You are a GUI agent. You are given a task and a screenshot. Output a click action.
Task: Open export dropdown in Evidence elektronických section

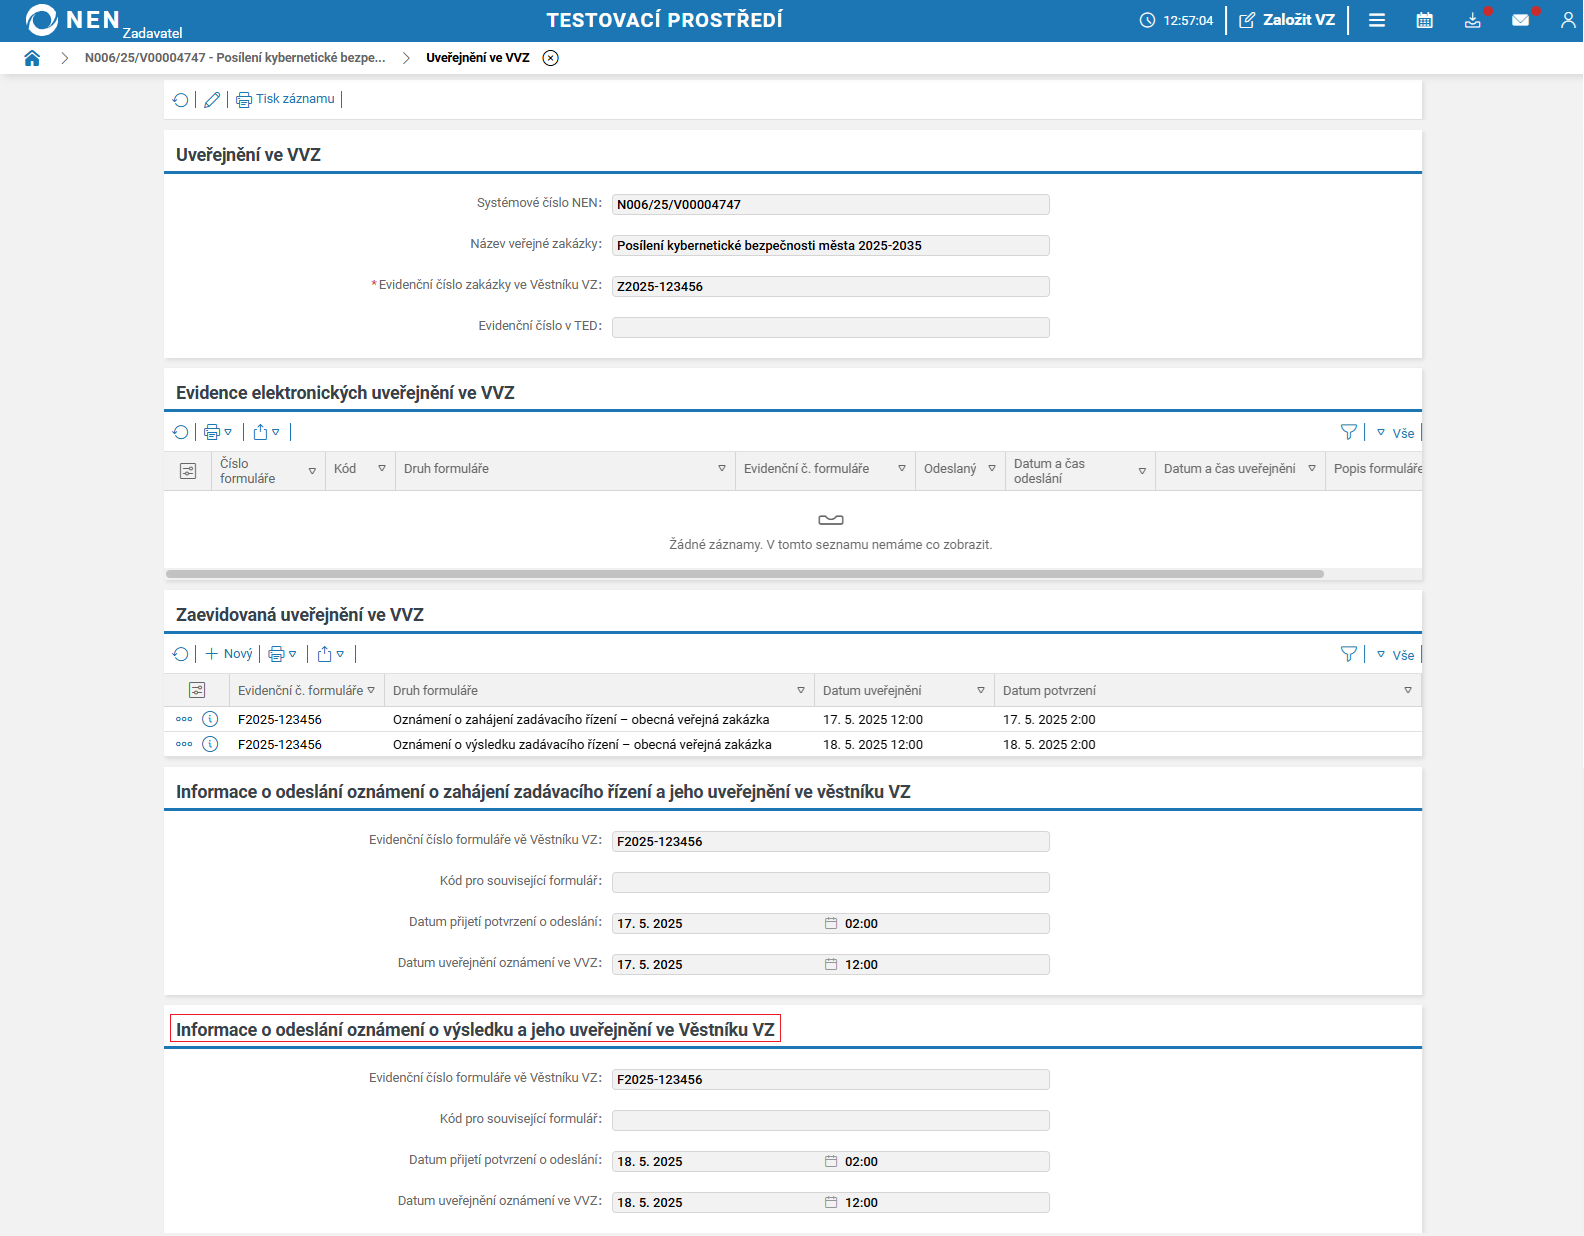coord(266,432)
